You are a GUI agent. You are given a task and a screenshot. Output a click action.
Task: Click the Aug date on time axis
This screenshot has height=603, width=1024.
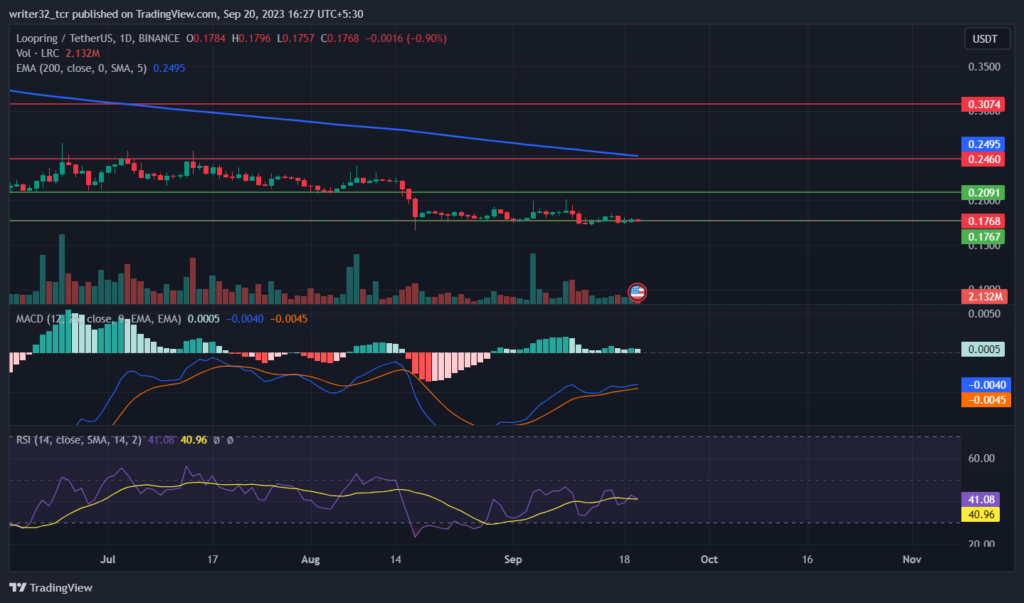click(310, 559)
